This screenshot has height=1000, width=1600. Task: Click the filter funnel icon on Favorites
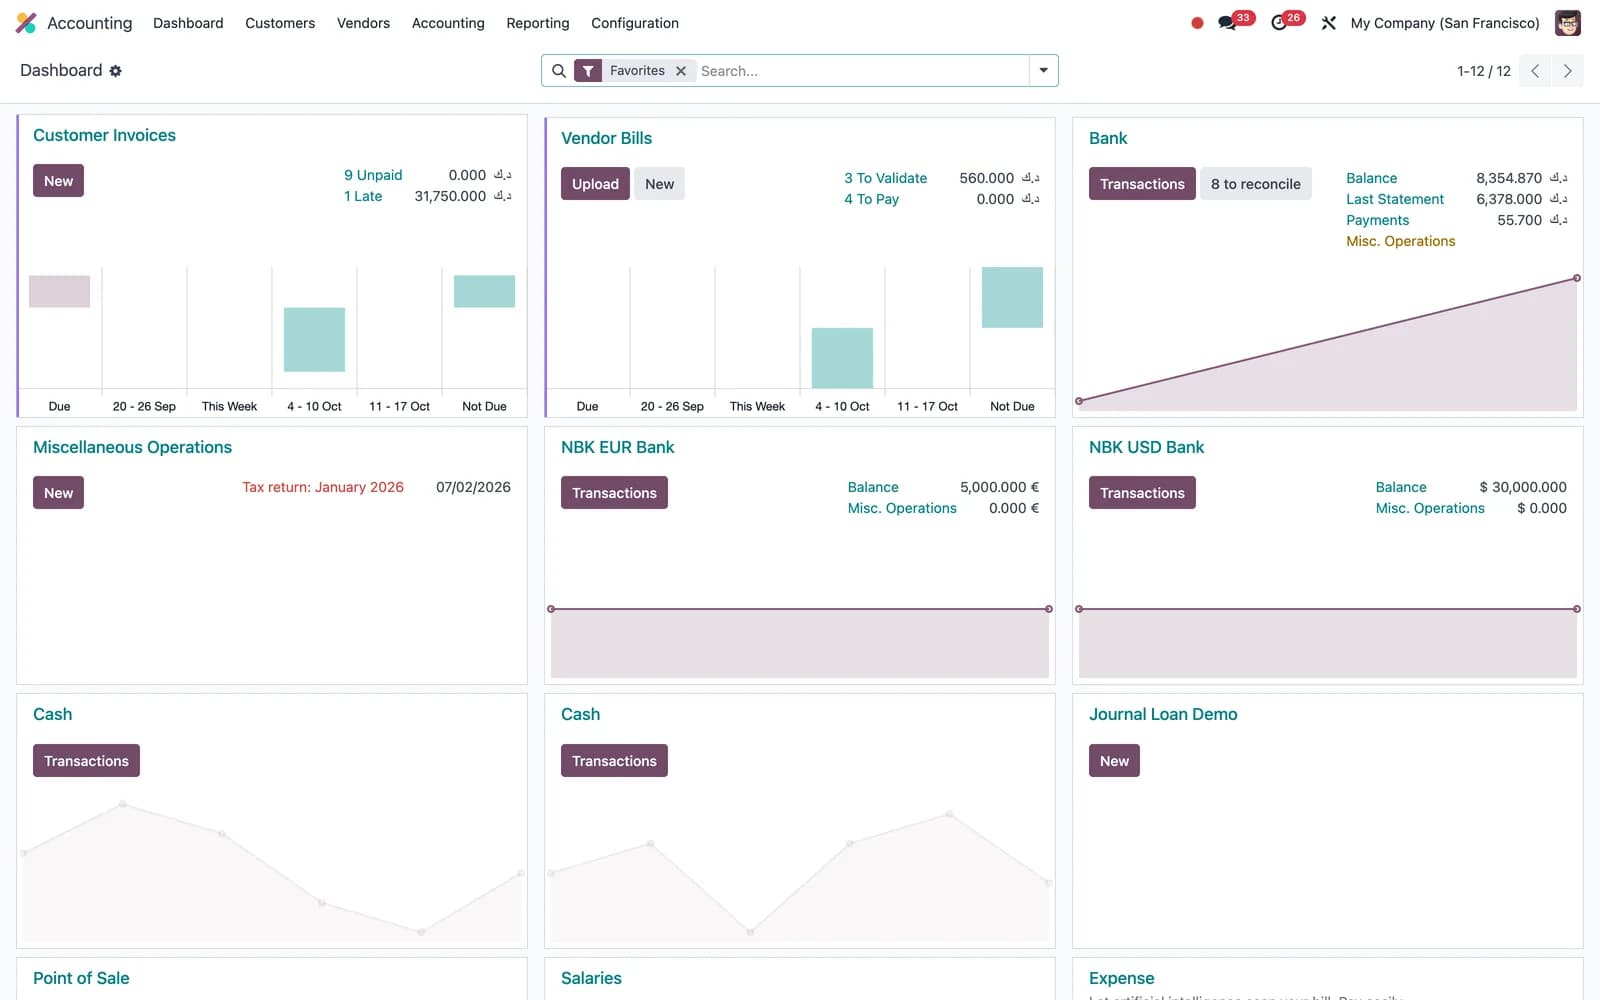[x=588, y=71]
